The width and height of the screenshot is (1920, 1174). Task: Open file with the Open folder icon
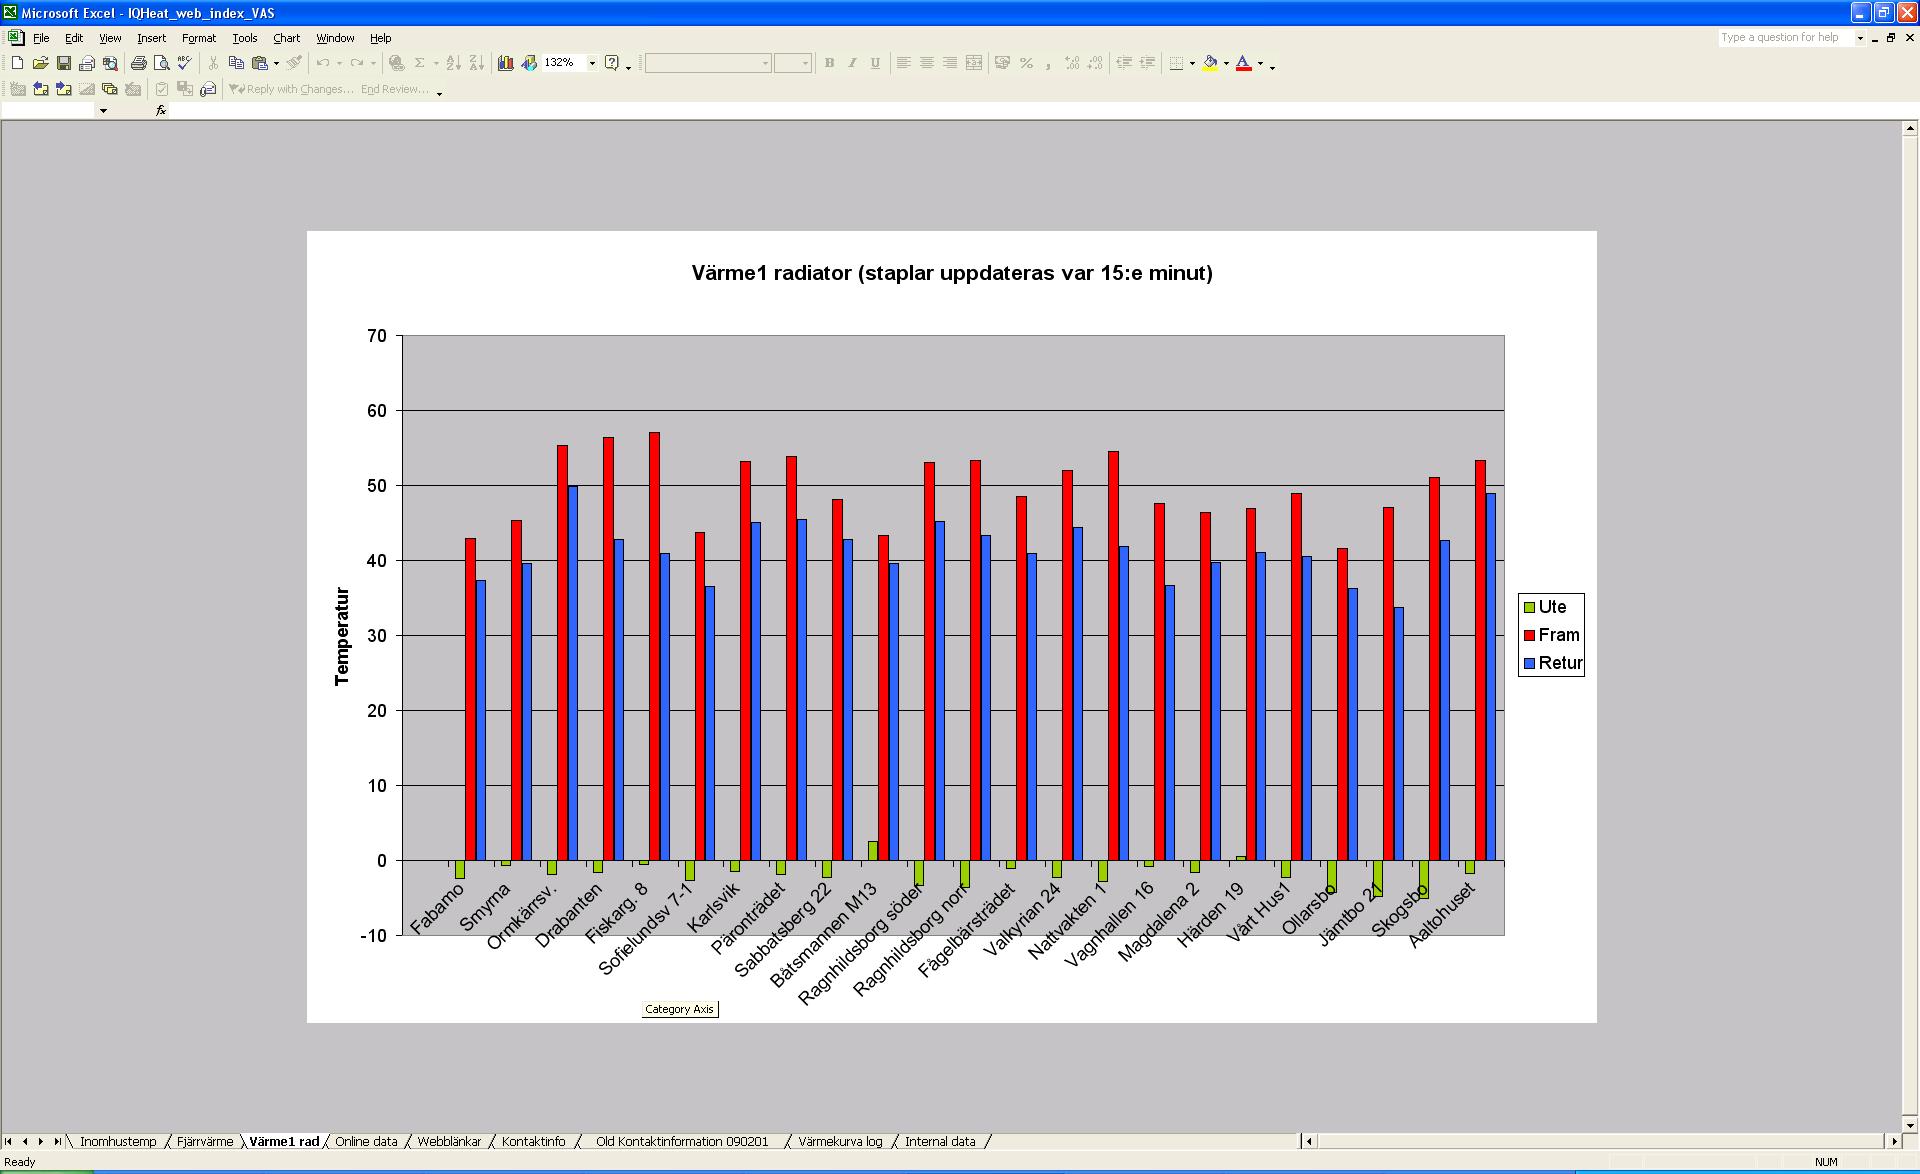40,63
